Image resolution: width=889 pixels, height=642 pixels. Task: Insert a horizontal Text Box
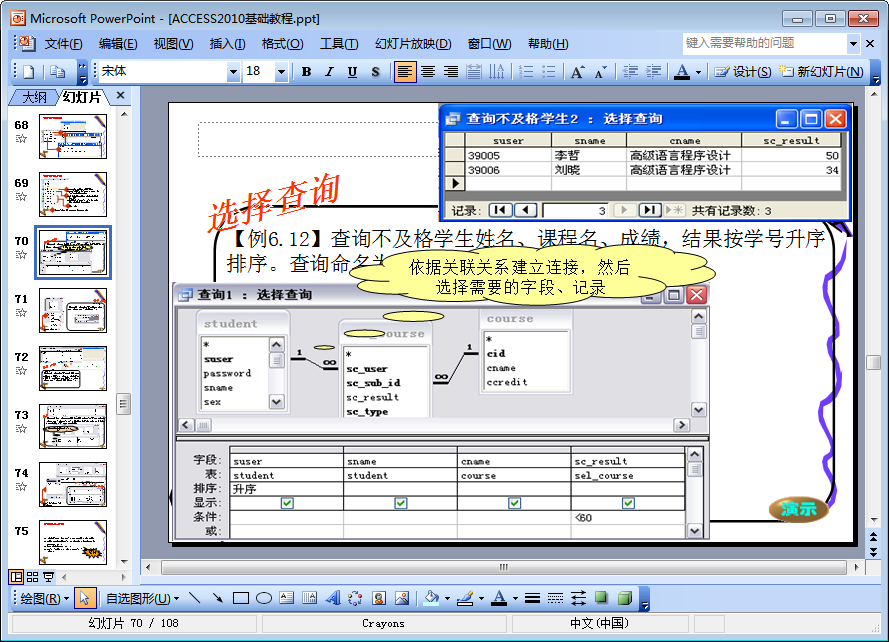(287, 598)
